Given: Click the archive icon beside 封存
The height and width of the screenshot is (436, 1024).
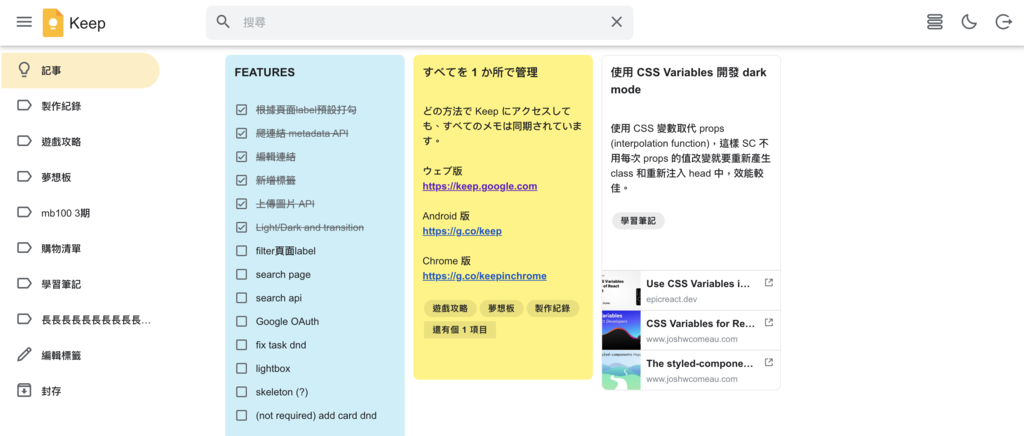Looking at the screenshot, I should point(24,390).
